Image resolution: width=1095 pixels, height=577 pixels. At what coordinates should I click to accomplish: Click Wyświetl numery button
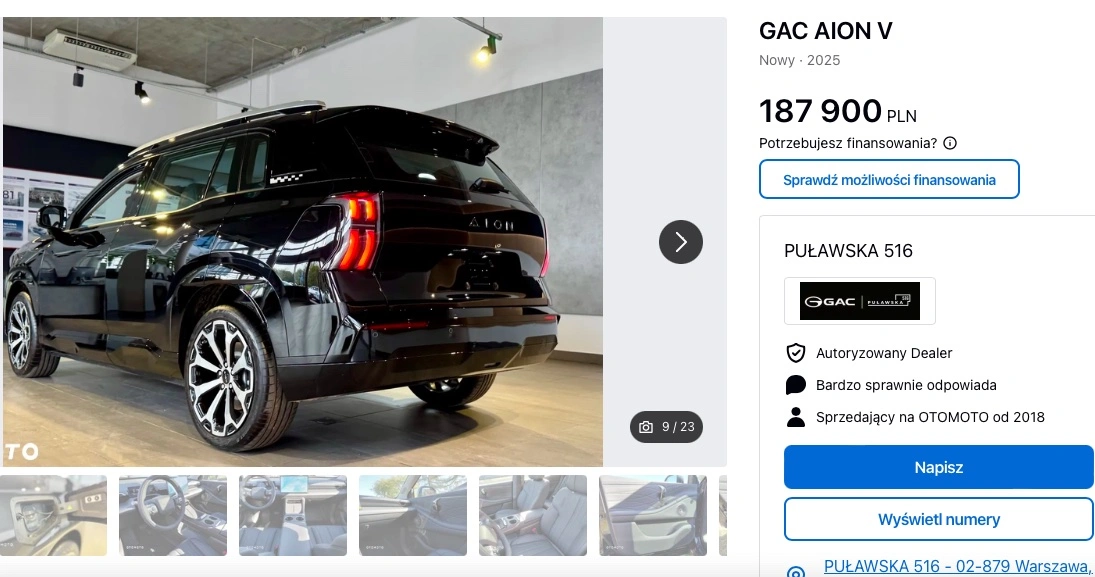click(x=939, y=519)
